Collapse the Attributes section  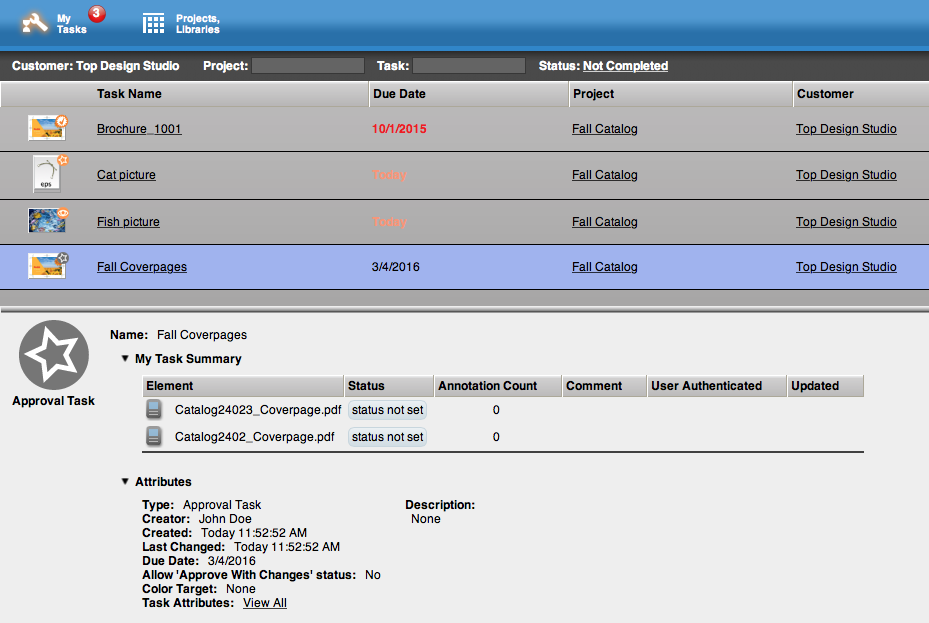[x=125, y=482]
